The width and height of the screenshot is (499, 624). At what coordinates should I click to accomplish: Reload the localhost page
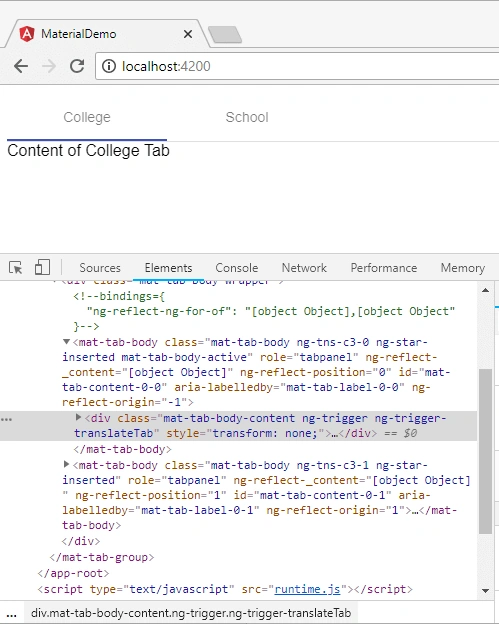tap(77, 66)
